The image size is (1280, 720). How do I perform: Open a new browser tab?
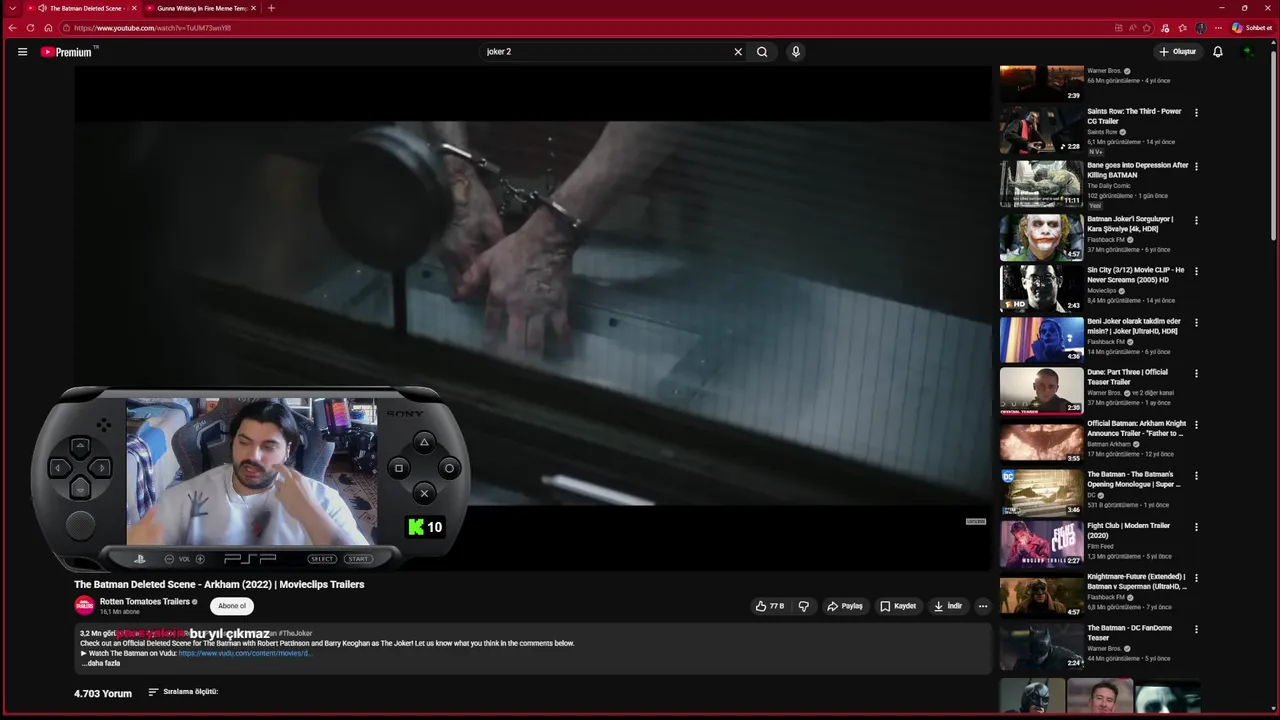point(271,8)
